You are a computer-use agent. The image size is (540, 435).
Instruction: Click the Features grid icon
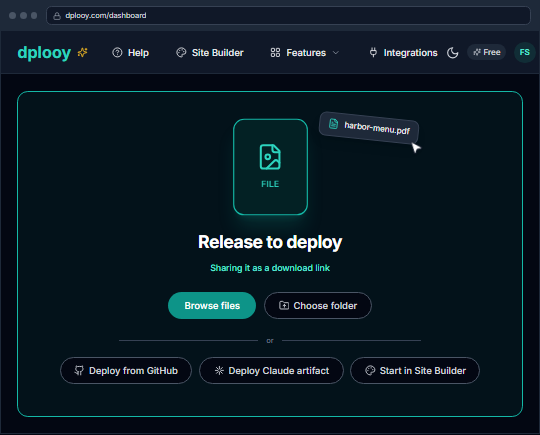click(x=275, y=53)
